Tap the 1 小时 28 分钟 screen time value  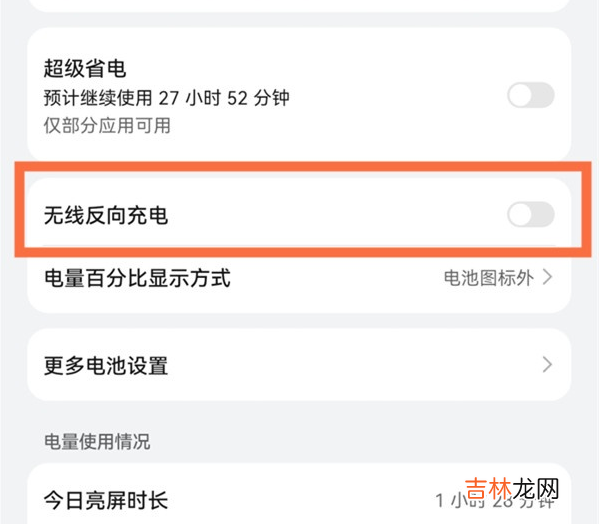pyautogui.click(x=495, y=498)
